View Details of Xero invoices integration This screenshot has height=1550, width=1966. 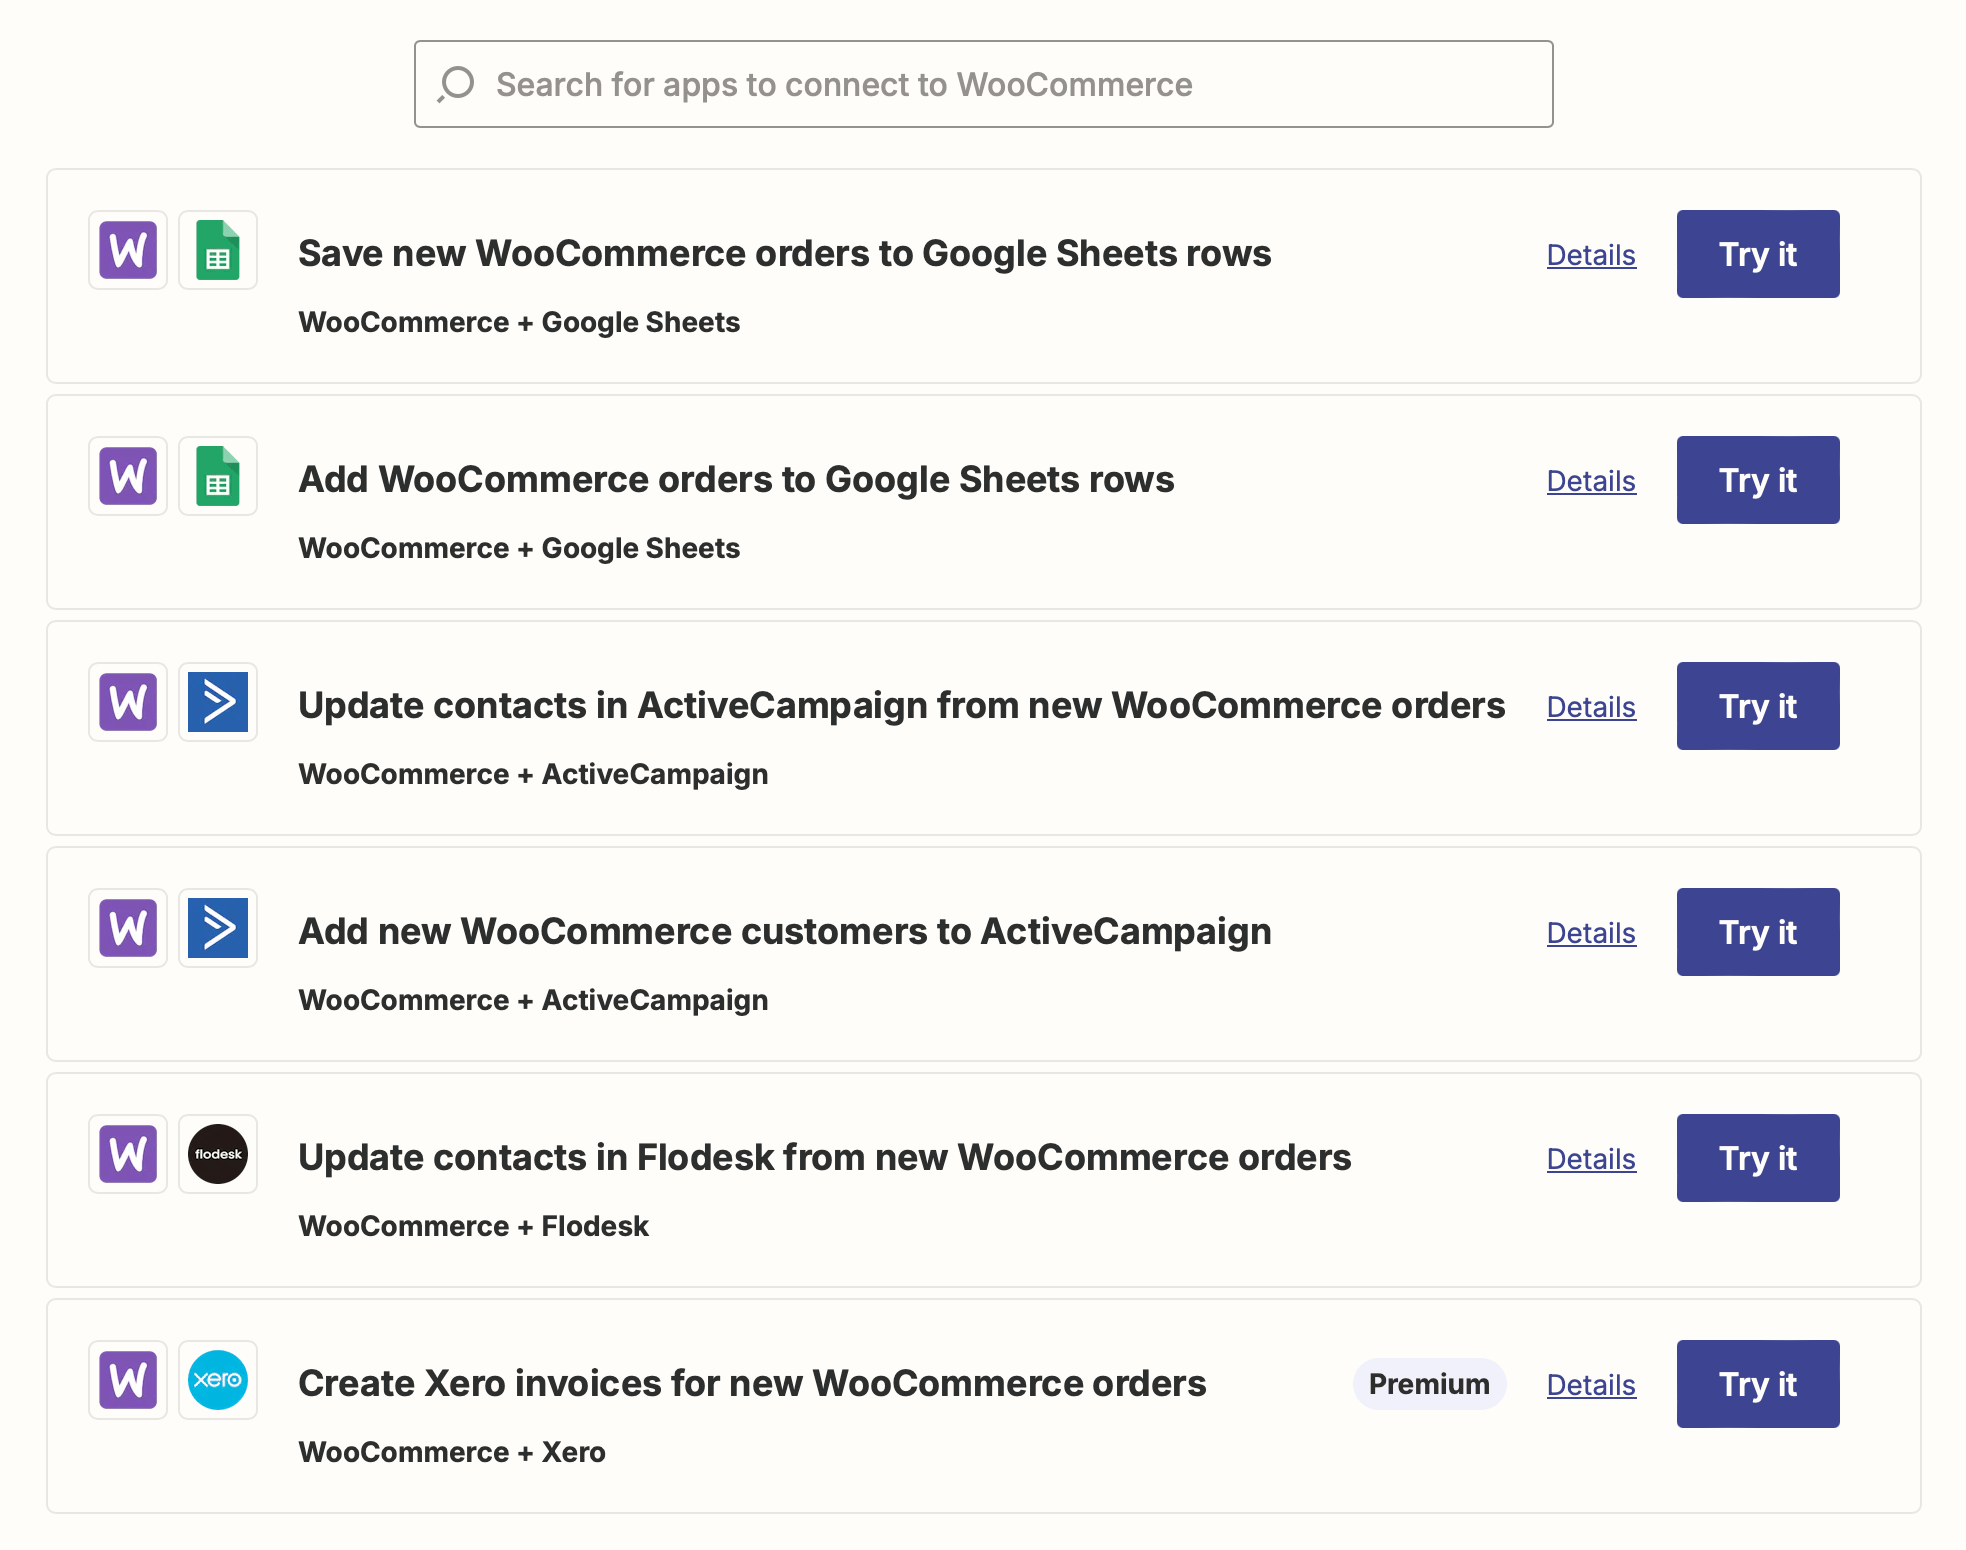tap(1590, 1385)
